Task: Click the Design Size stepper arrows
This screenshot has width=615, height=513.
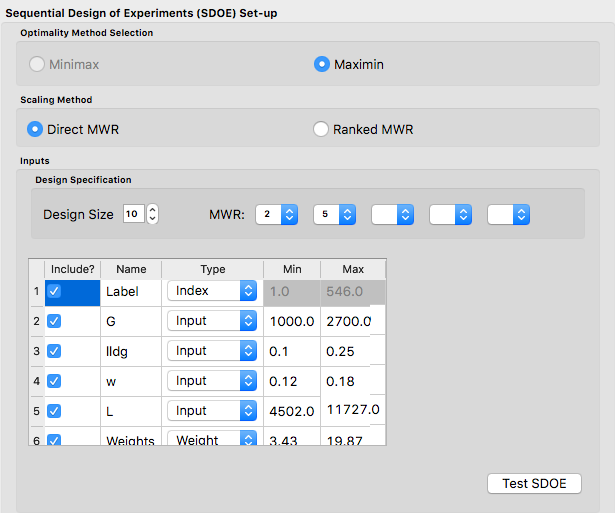Action: click(x=153, y=215)
